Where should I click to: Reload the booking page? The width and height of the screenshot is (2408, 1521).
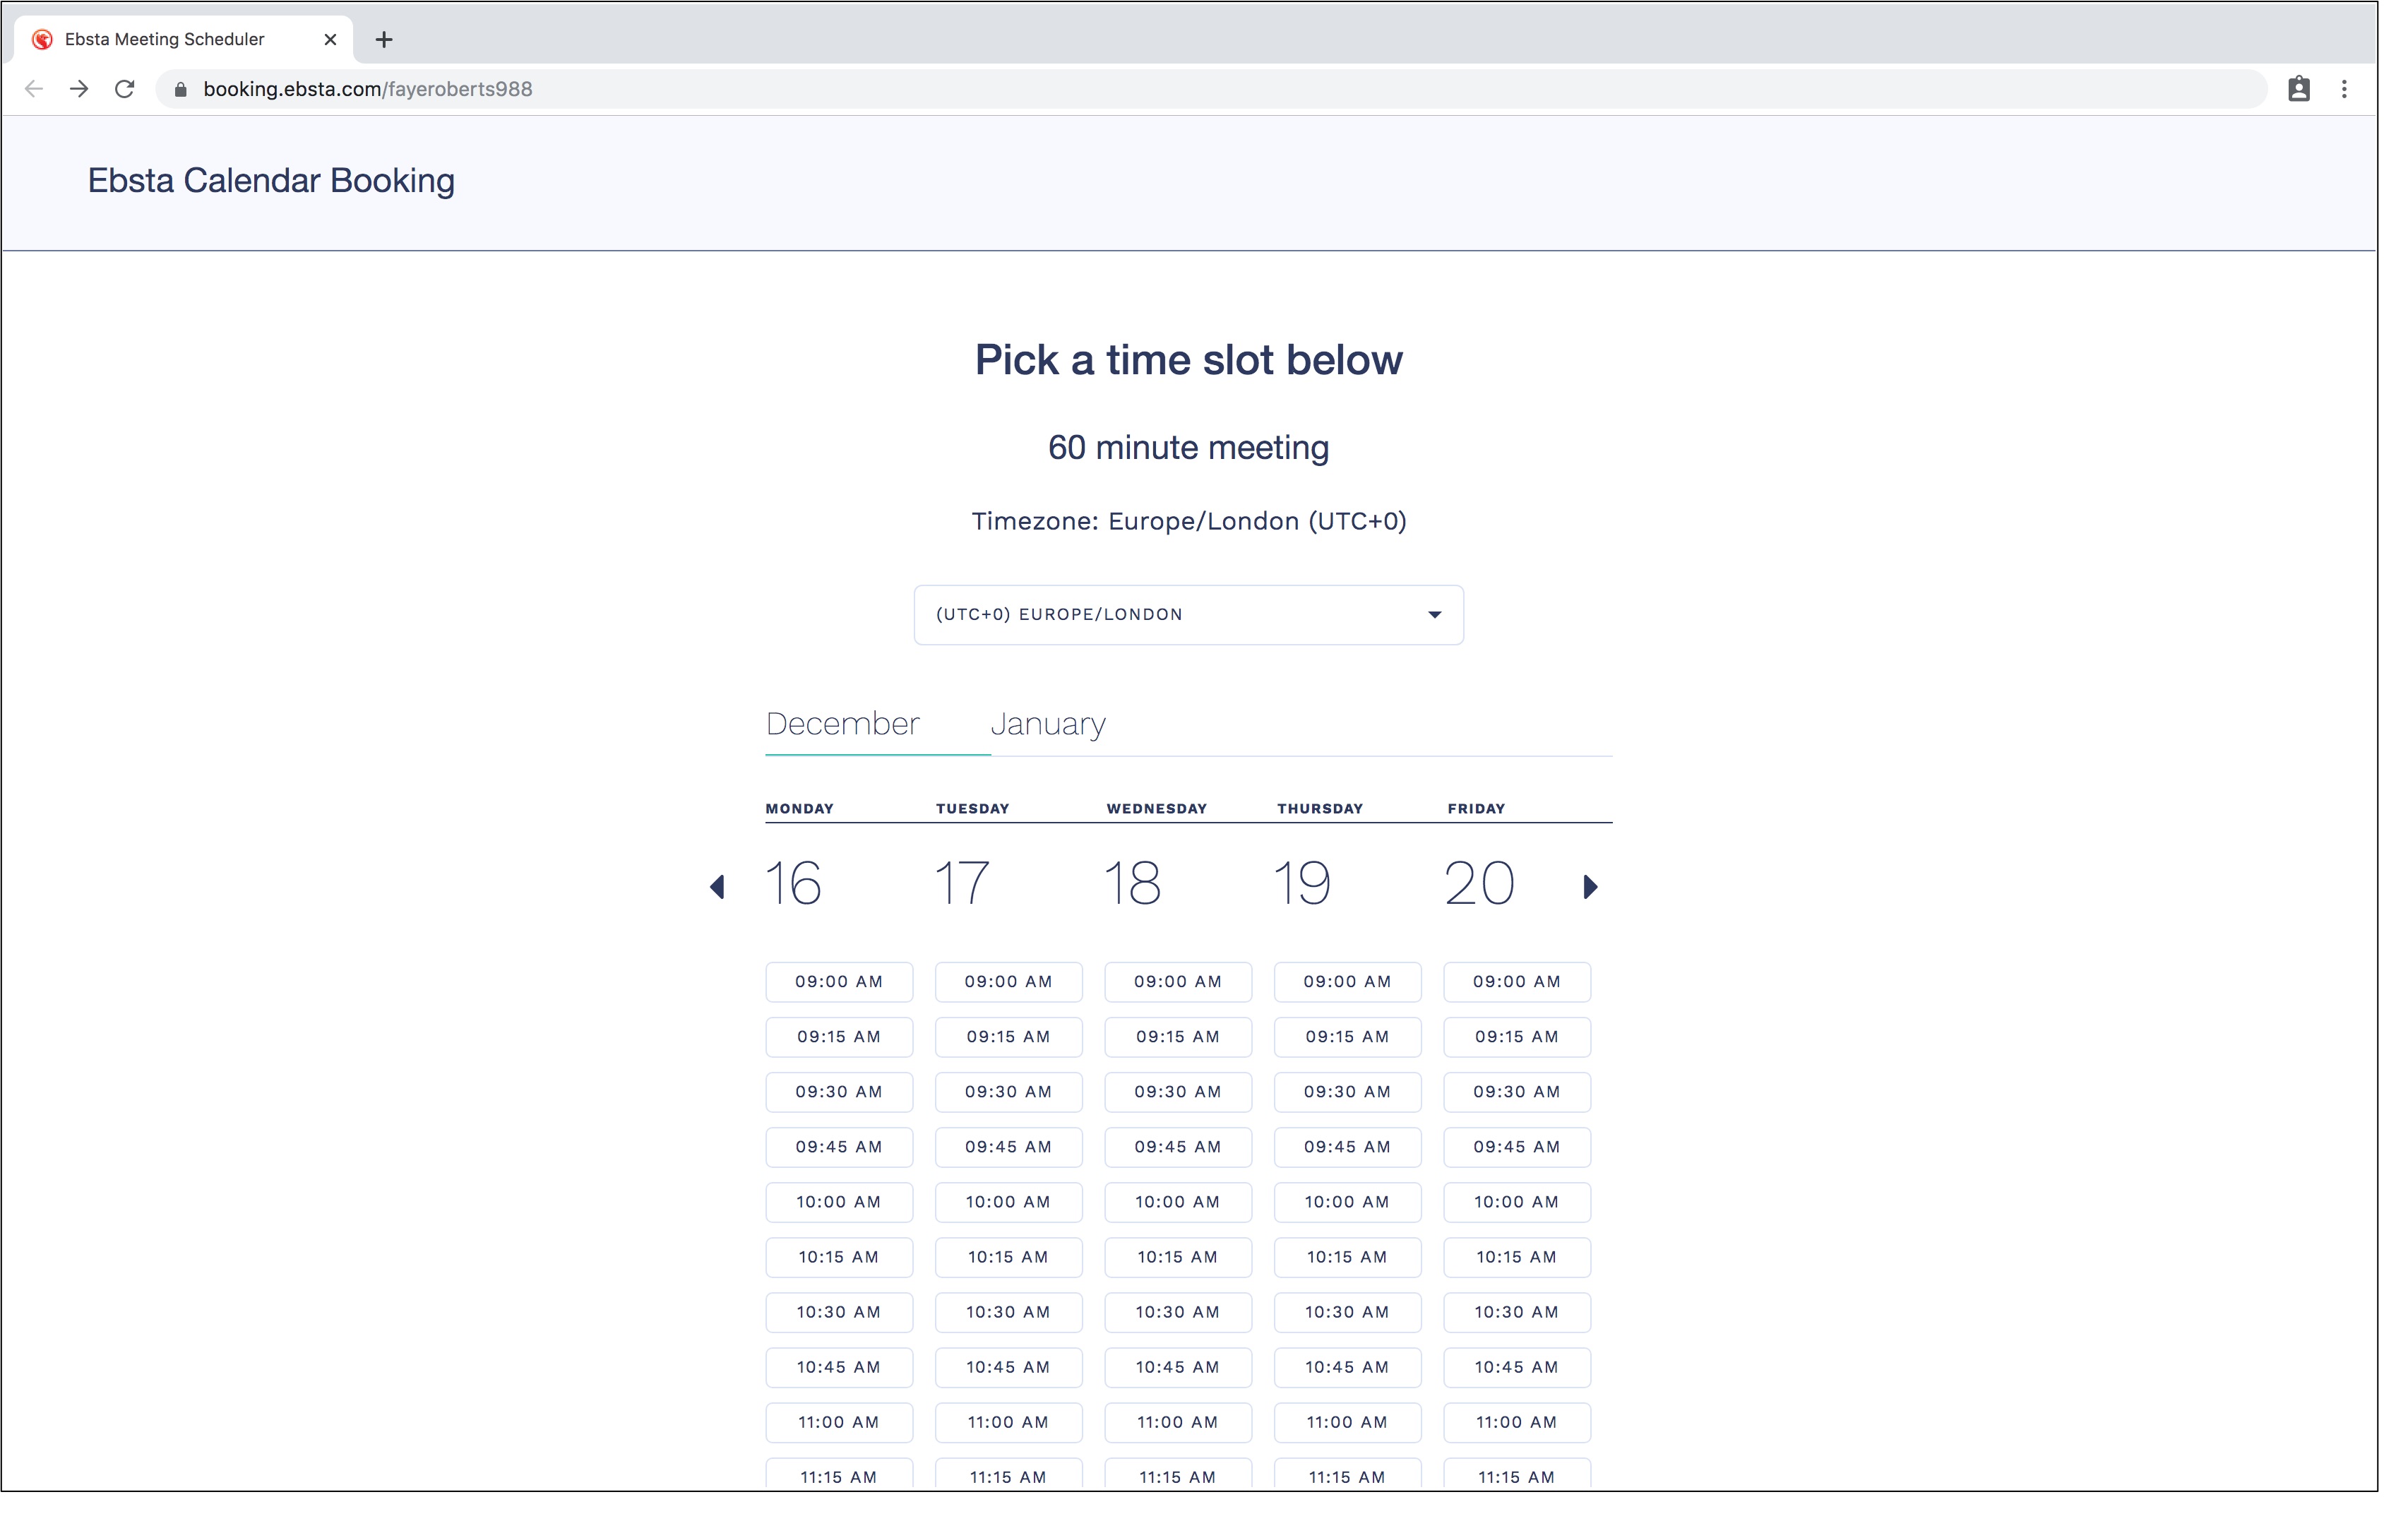(125, 89)
